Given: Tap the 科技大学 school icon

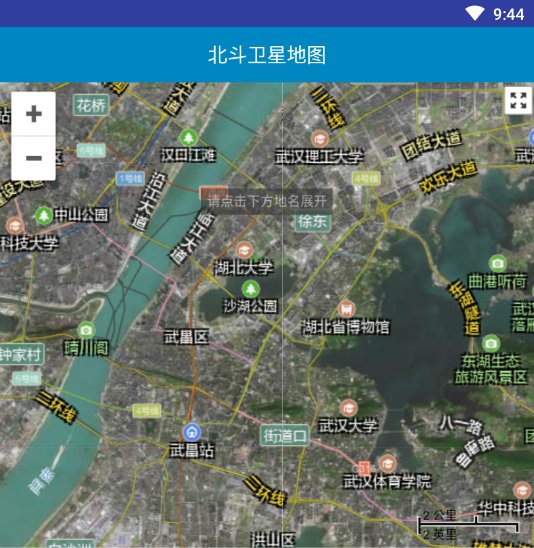Looking at the screenshot, I should pos(15,226).
